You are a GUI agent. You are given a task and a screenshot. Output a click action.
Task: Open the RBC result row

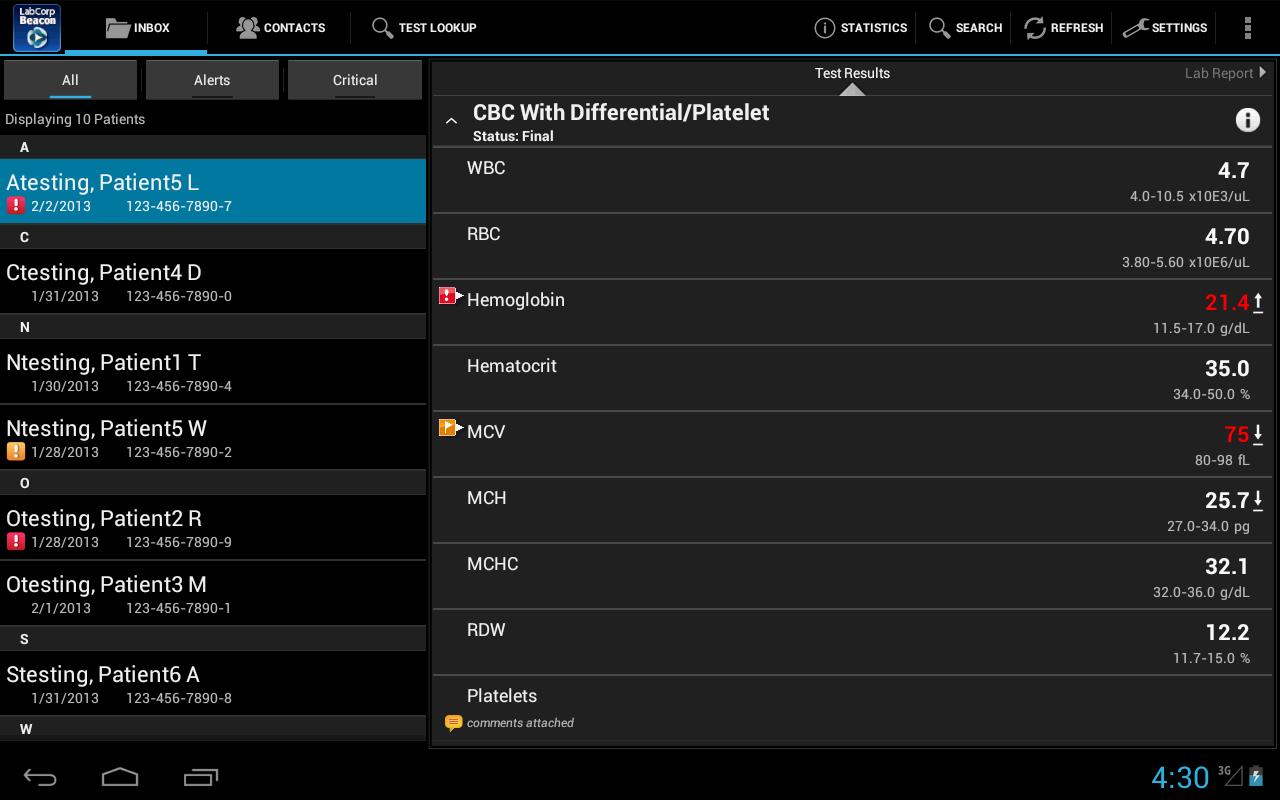(852, 246)
